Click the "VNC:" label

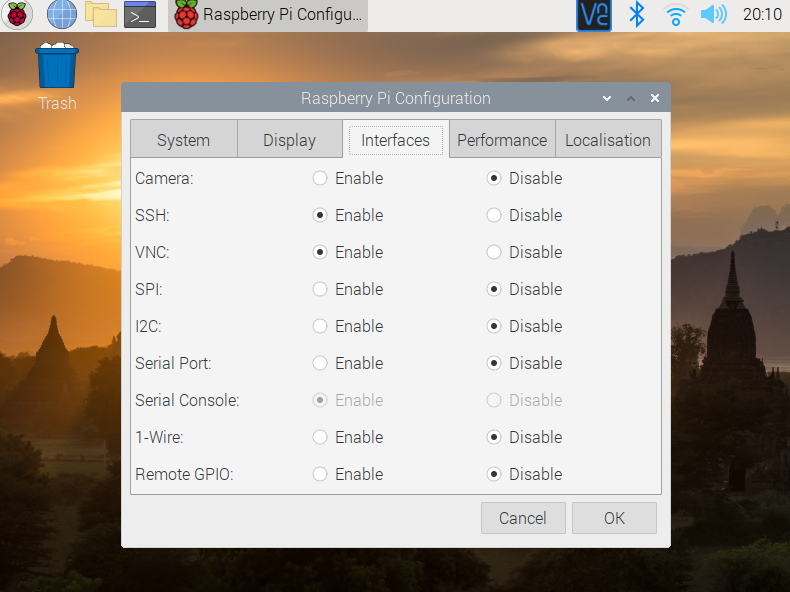pos(152,252)
